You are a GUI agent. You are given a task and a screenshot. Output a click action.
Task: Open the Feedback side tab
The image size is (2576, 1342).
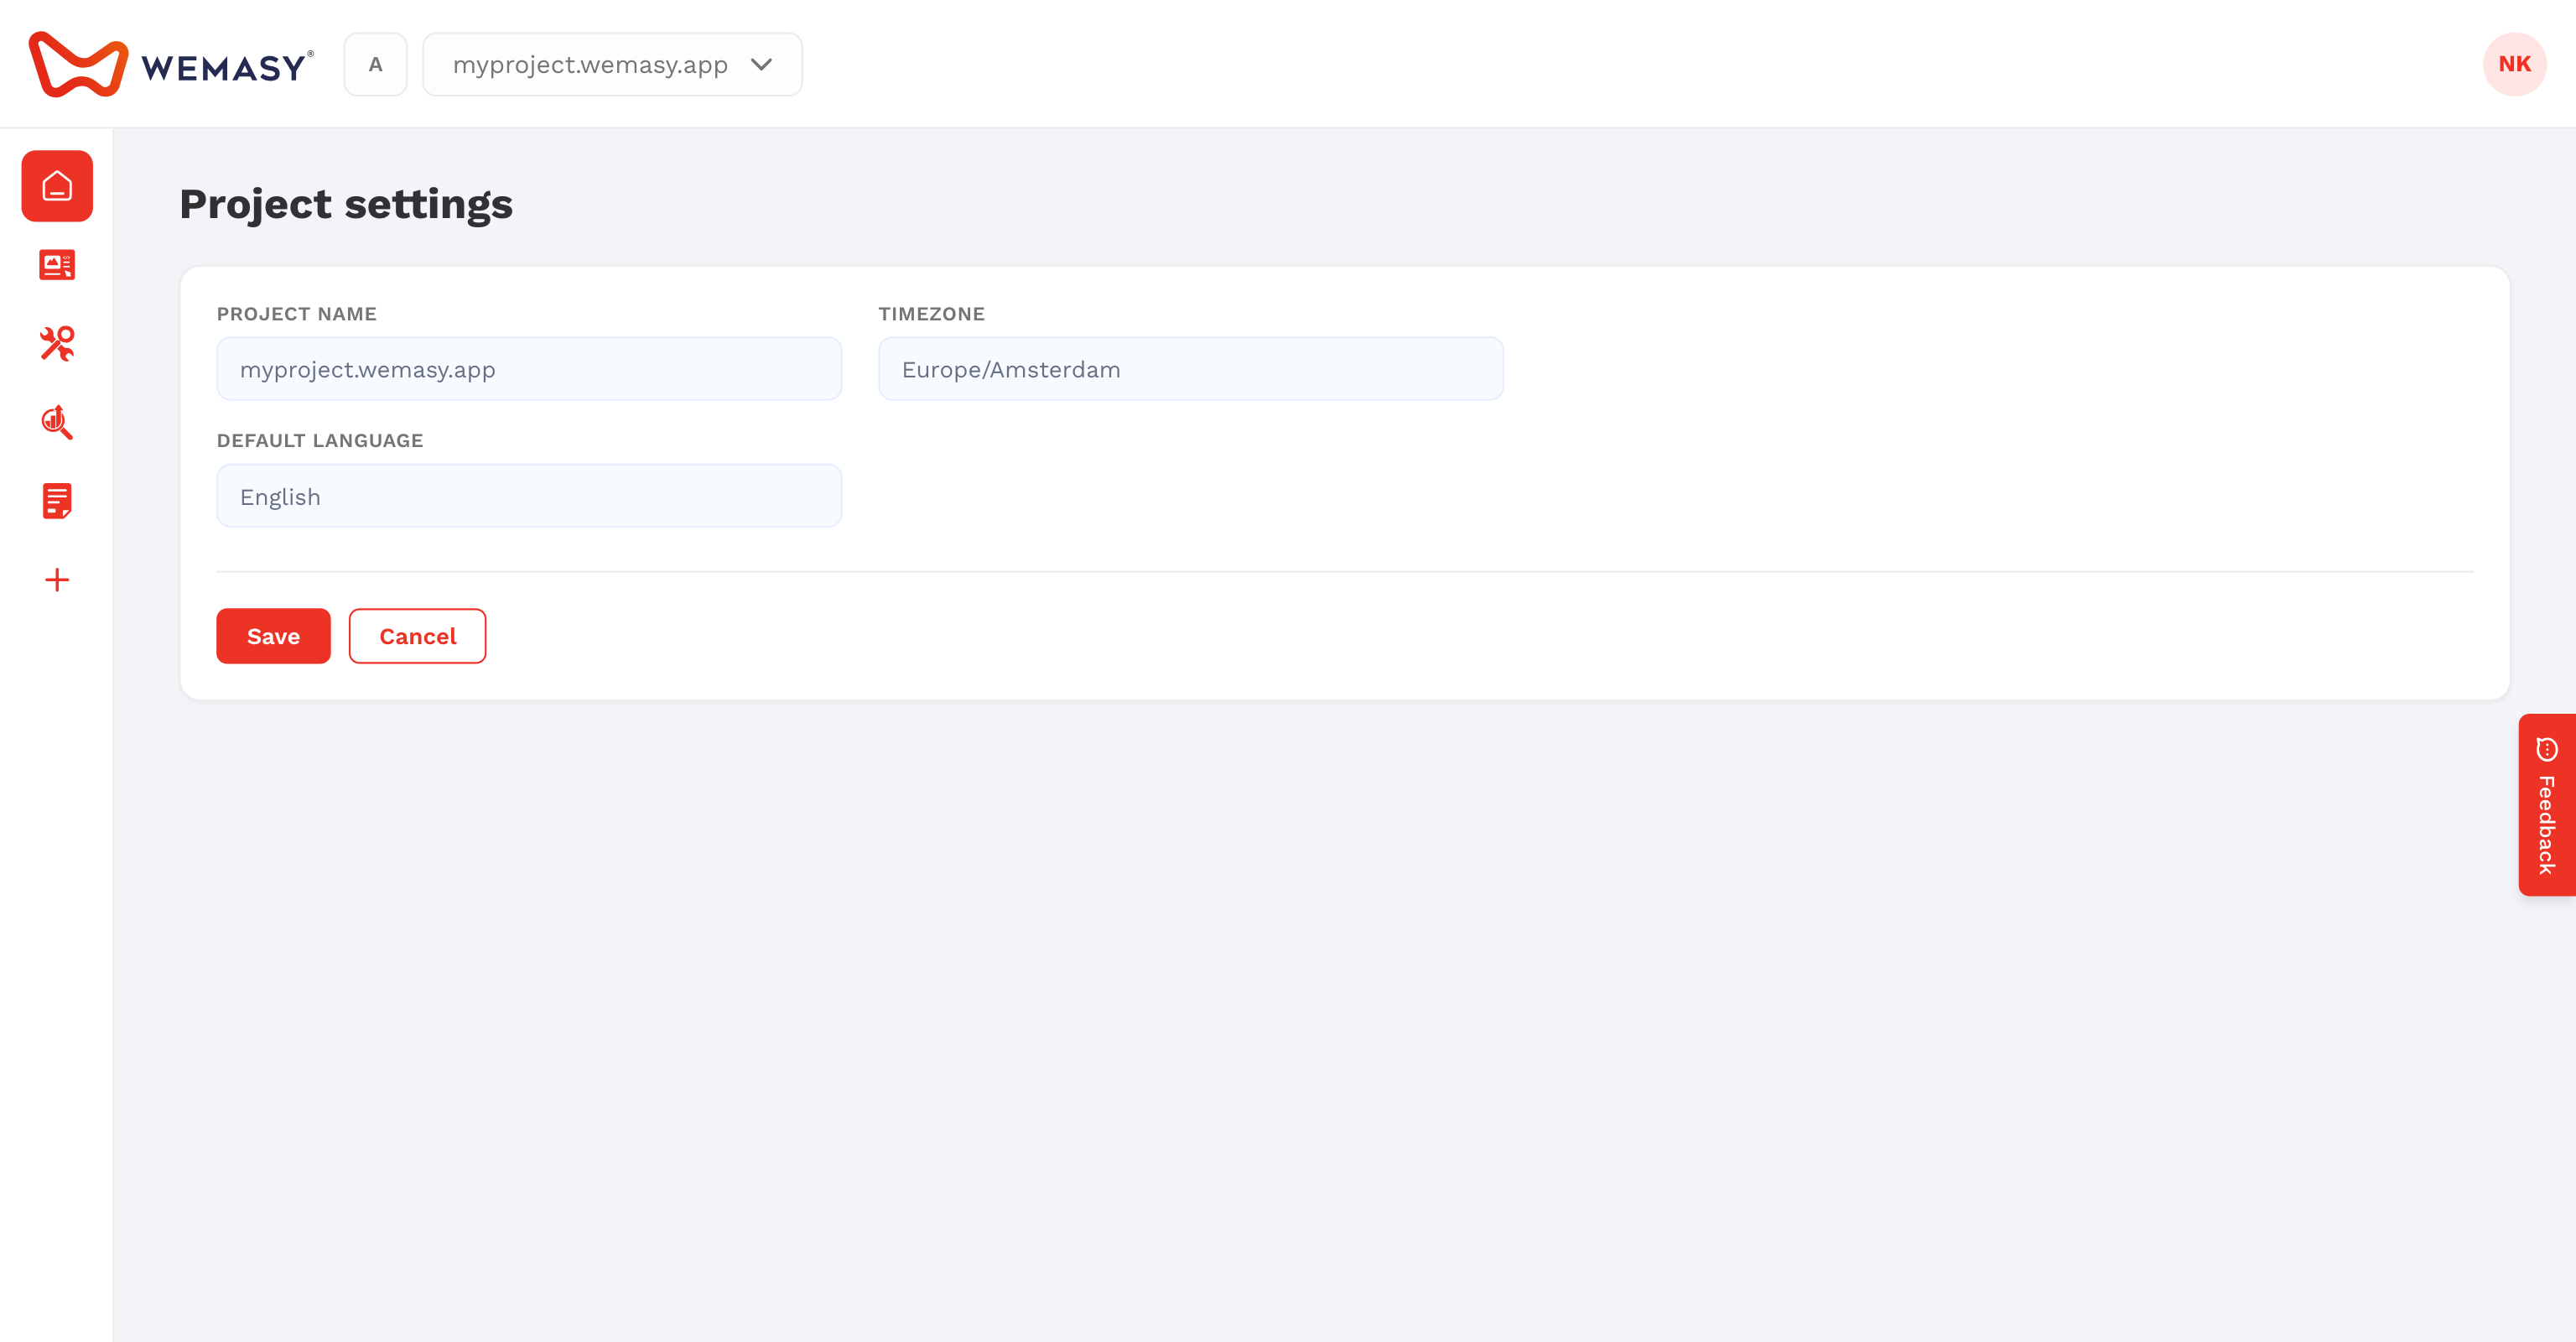(2546, 805)
